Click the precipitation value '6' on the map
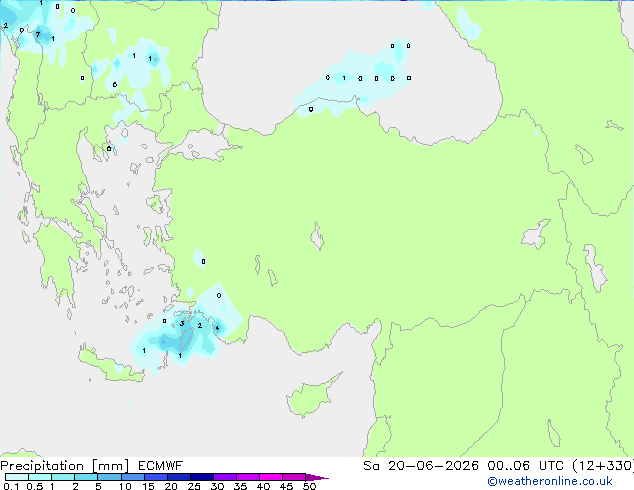 pyautogui.click(x=115, y=84)
